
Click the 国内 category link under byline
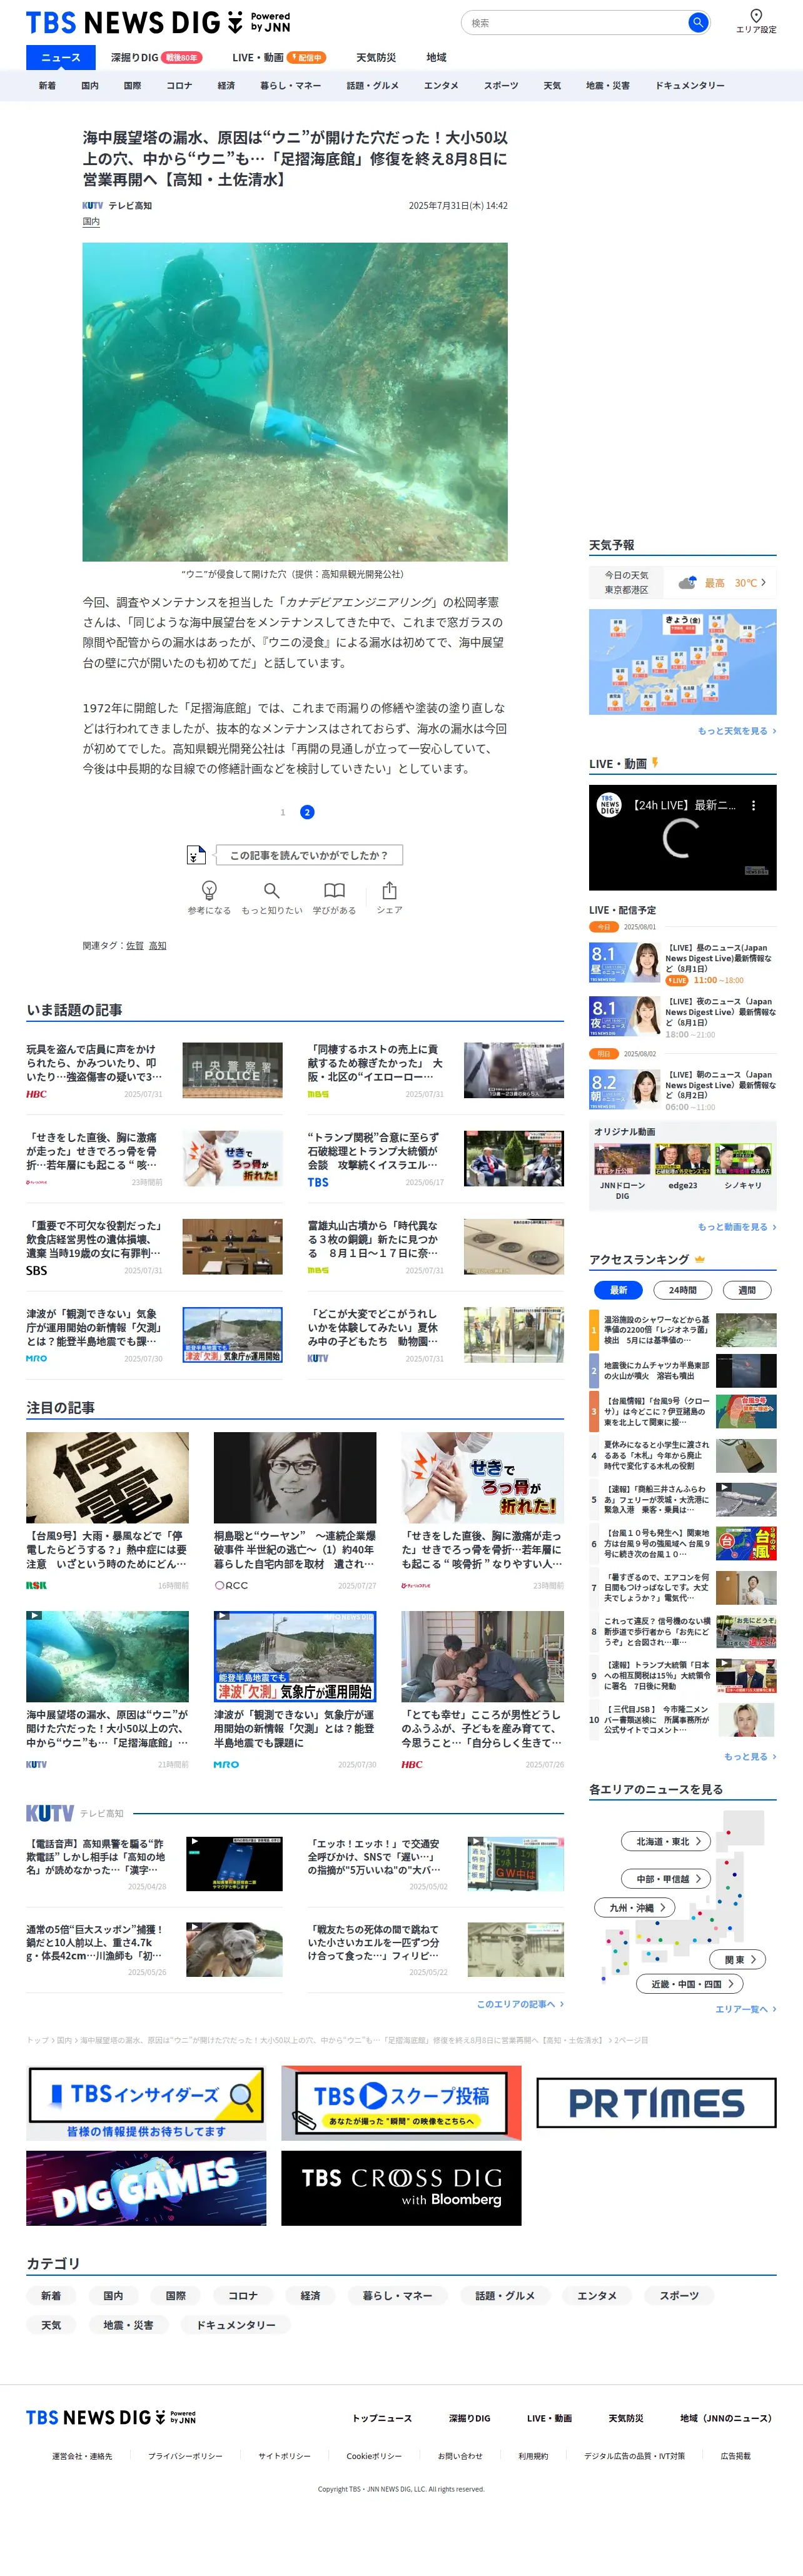(x=91, y=222)
